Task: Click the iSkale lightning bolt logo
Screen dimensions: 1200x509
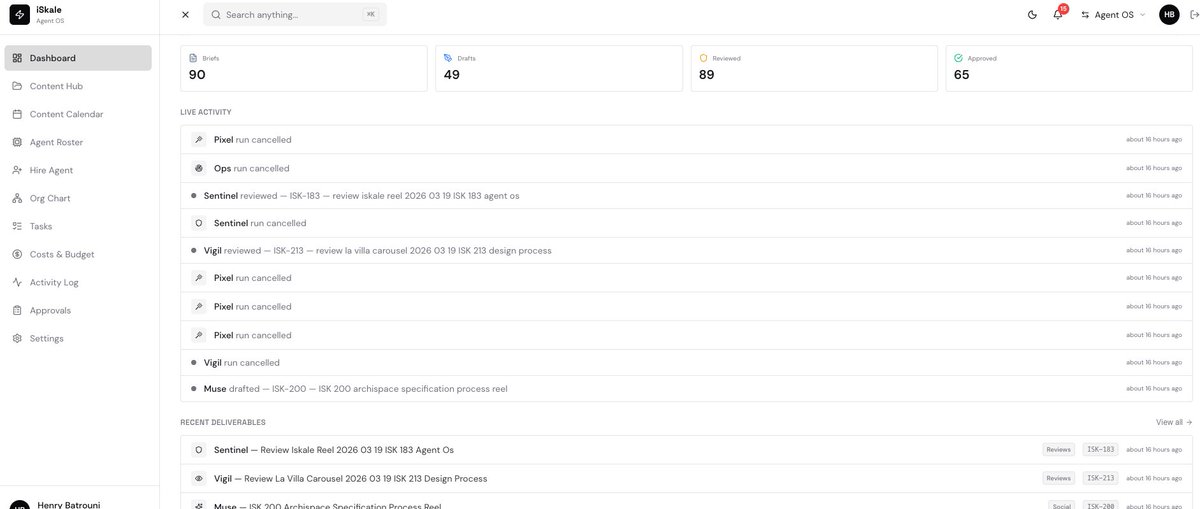Action: click(x=20, y=15)
